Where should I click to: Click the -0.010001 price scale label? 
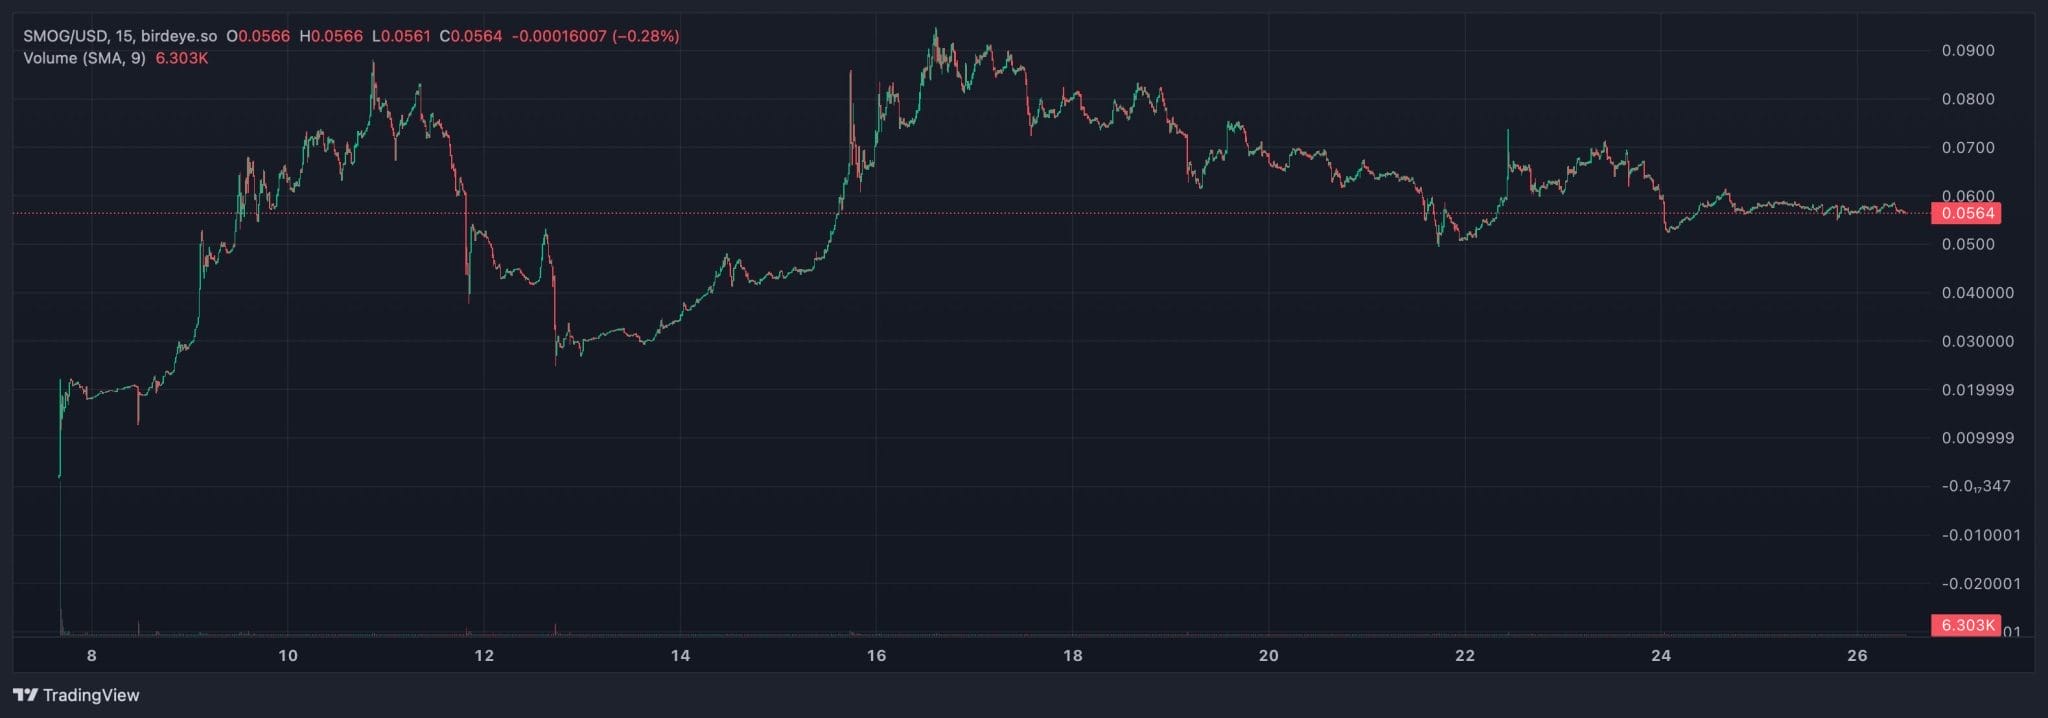(1981, 535)
